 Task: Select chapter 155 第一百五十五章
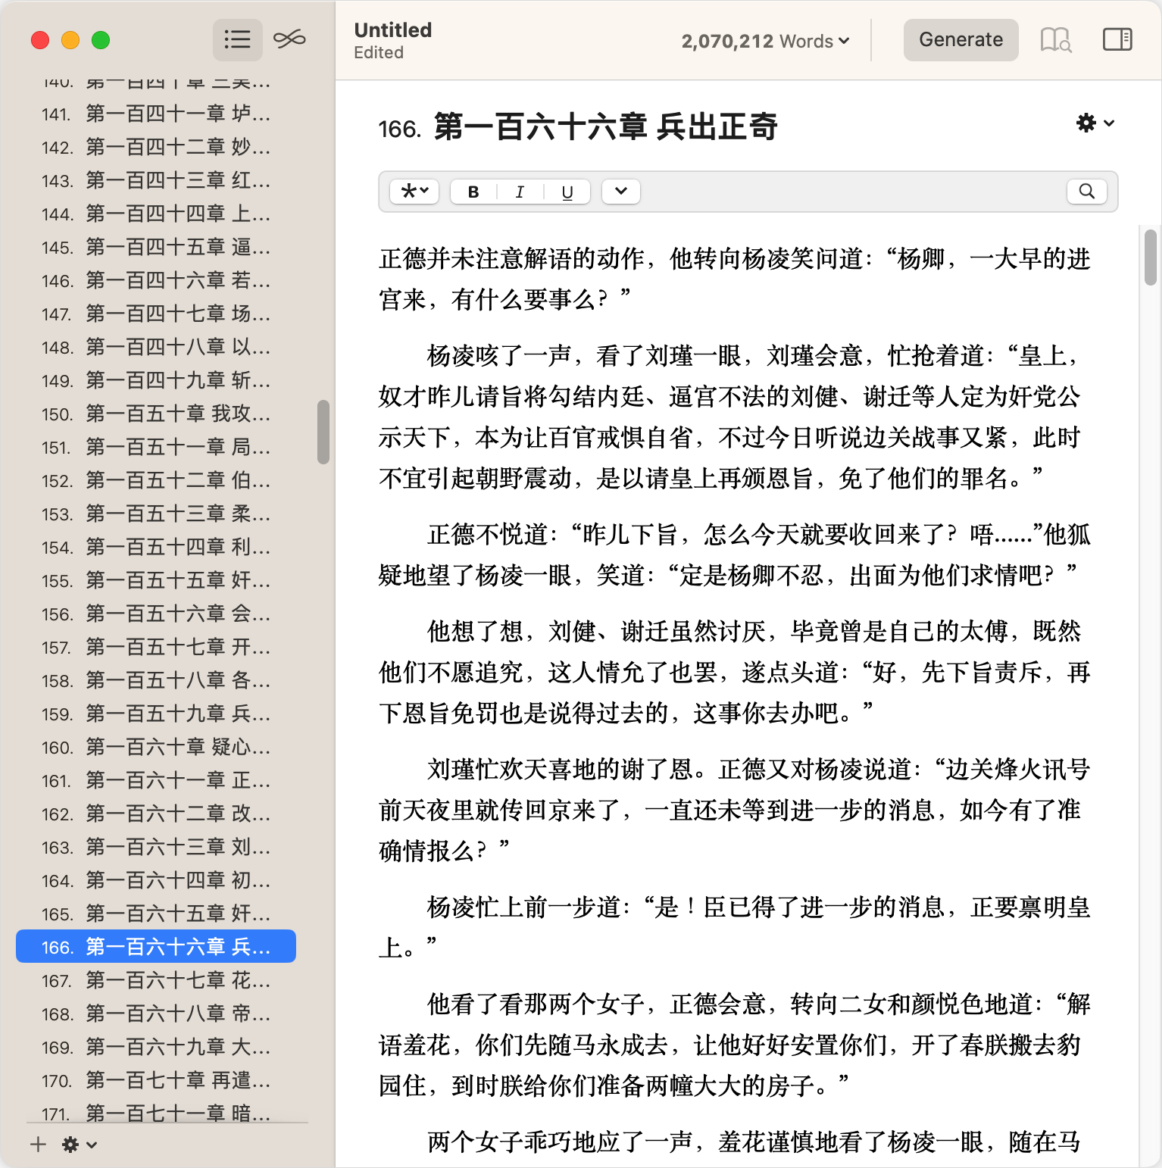(x=156, y=580)
